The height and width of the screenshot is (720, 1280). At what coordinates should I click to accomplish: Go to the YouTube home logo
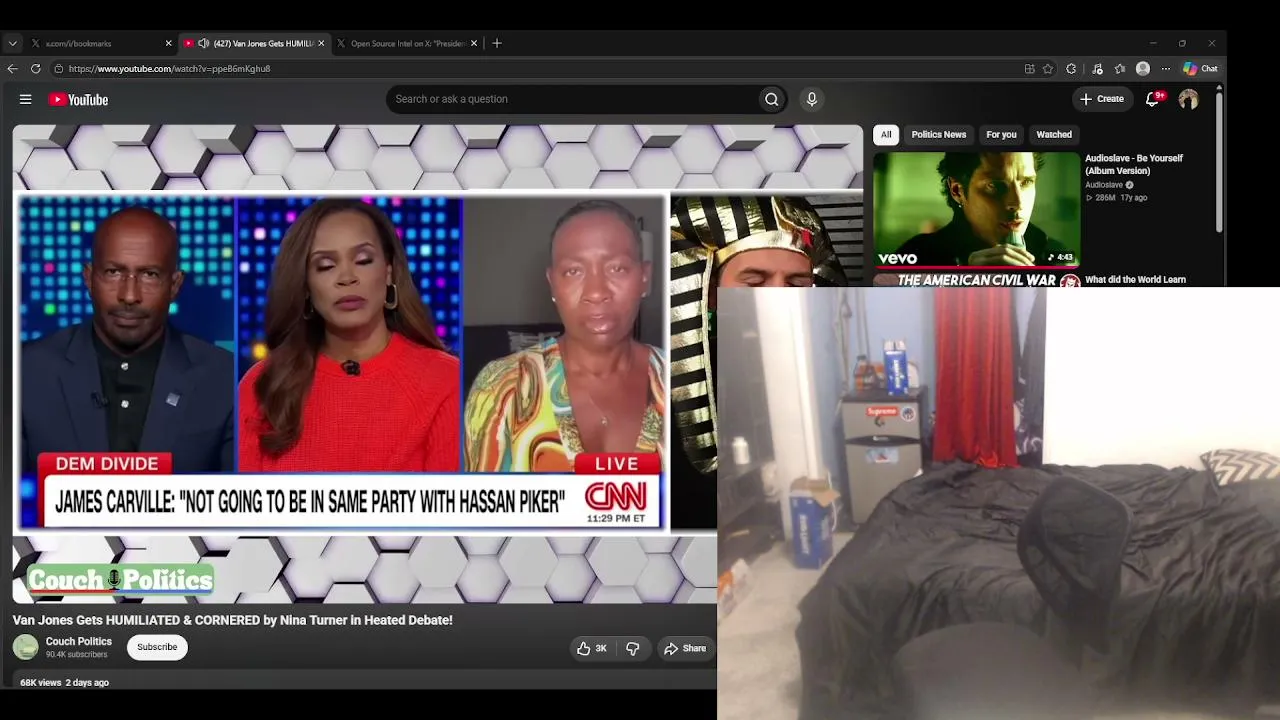point(79,99)
